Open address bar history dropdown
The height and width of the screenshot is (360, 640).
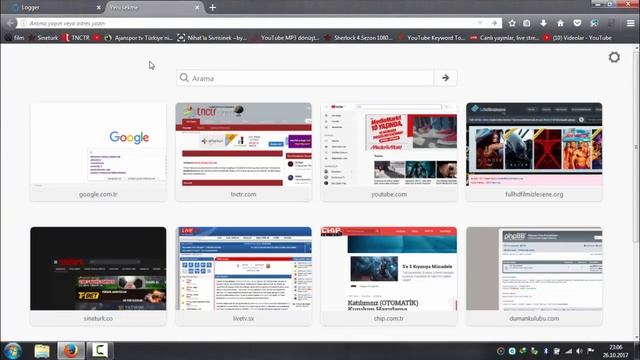(480, 23)
